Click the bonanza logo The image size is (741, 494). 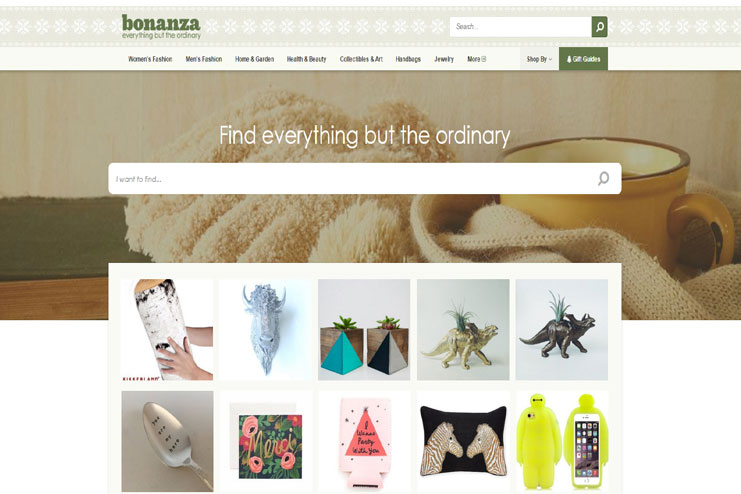161,26
